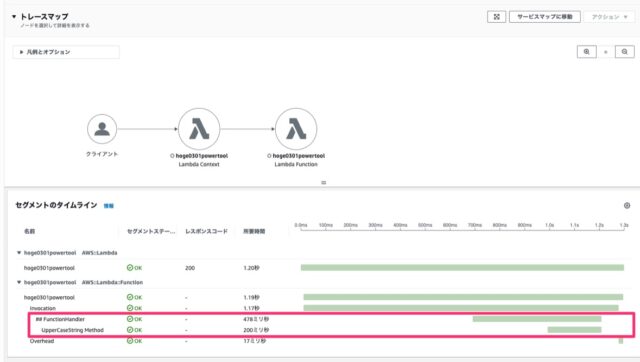This screenshot has width=640, height=362.
Task: Click the response code 200 cell
Action: tap(190, 268)
